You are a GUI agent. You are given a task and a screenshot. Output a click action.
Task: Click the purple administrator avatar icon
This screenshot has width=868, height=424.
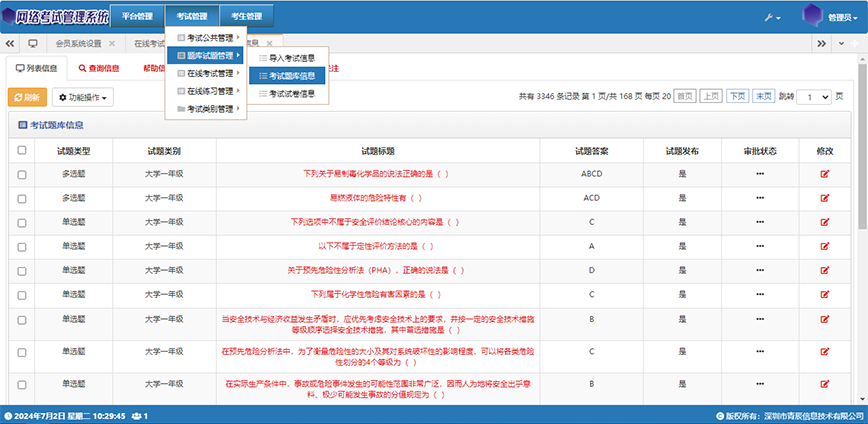(x=812, y=17)
